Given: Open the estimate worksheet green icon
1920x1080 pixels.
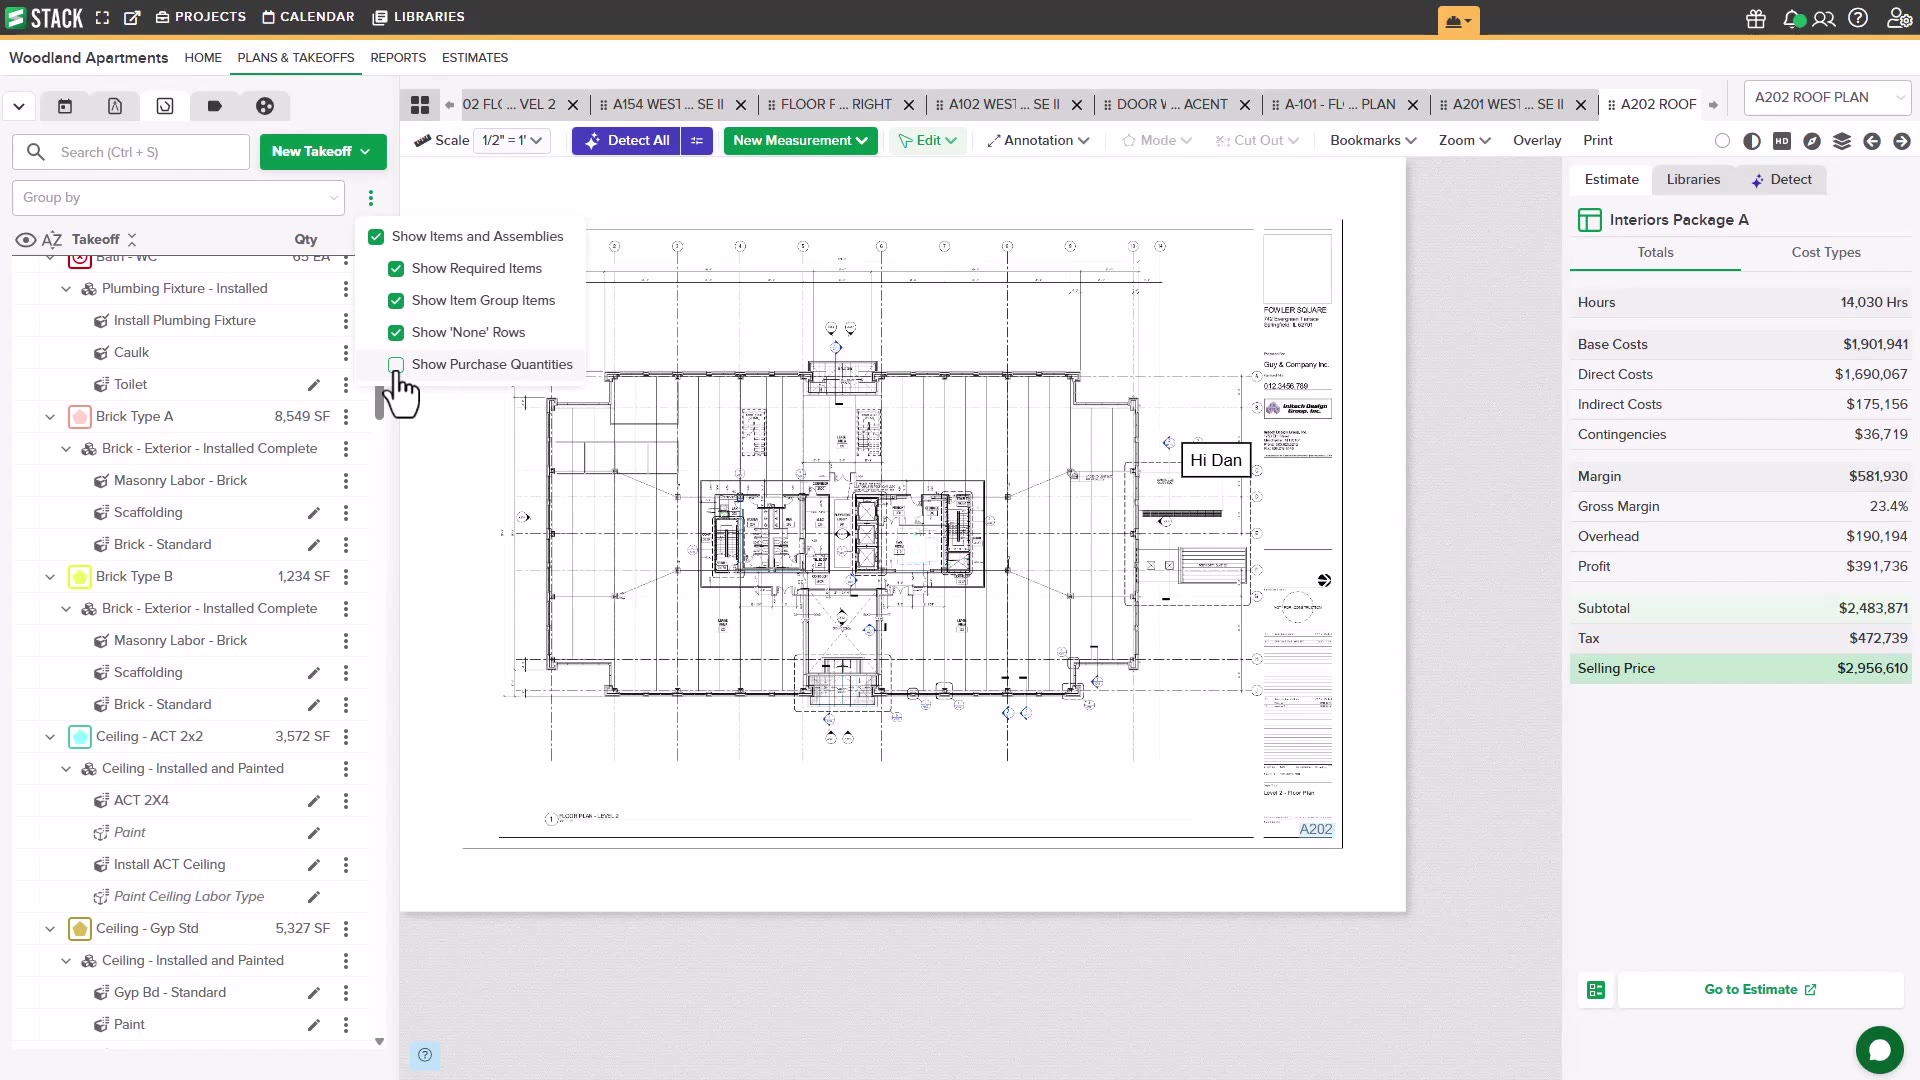Looking at the screenshot, I should point(1596,990).
